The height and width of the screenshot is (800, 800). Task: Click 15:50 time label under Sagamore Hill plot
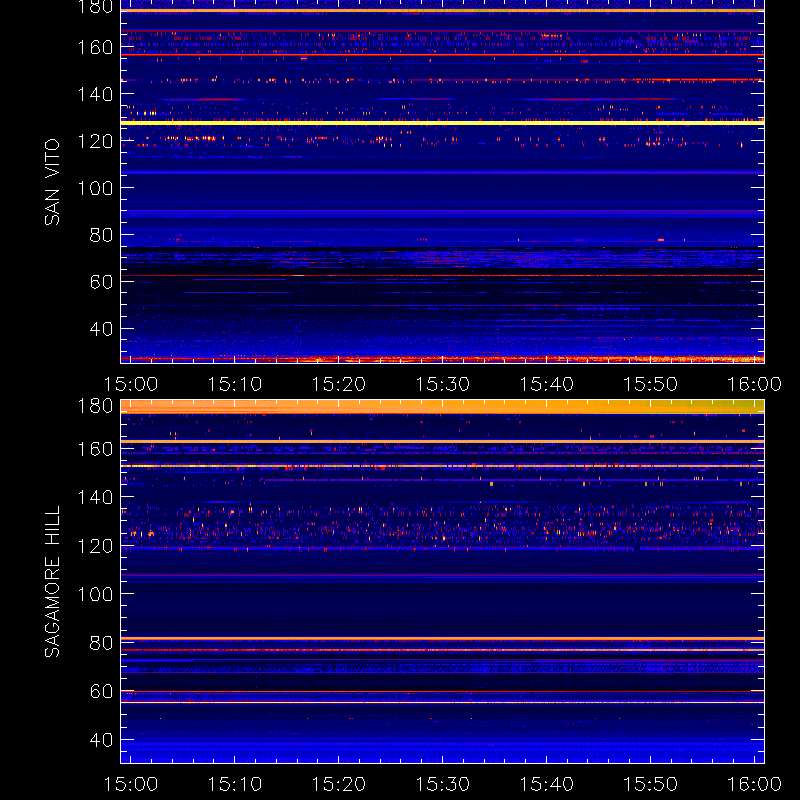(x=651, y=784)
